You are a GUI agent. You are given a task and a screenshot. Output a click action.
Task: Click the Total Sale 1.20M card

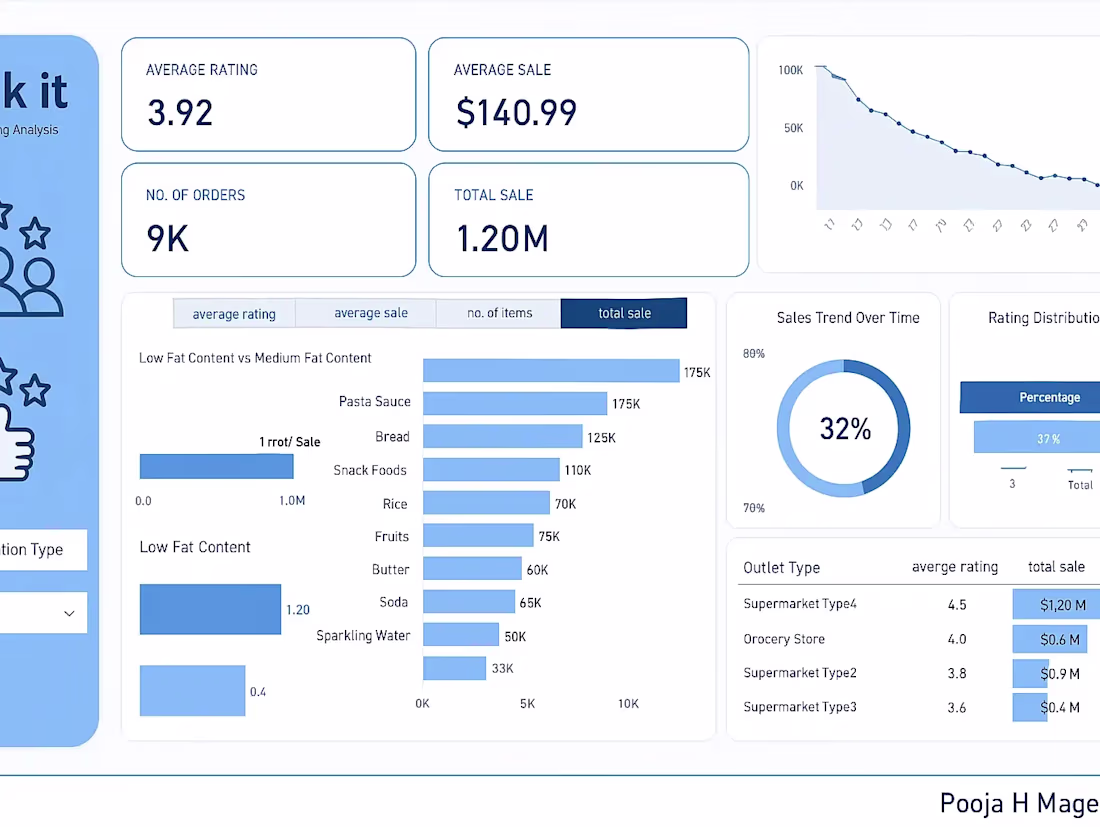589,220
